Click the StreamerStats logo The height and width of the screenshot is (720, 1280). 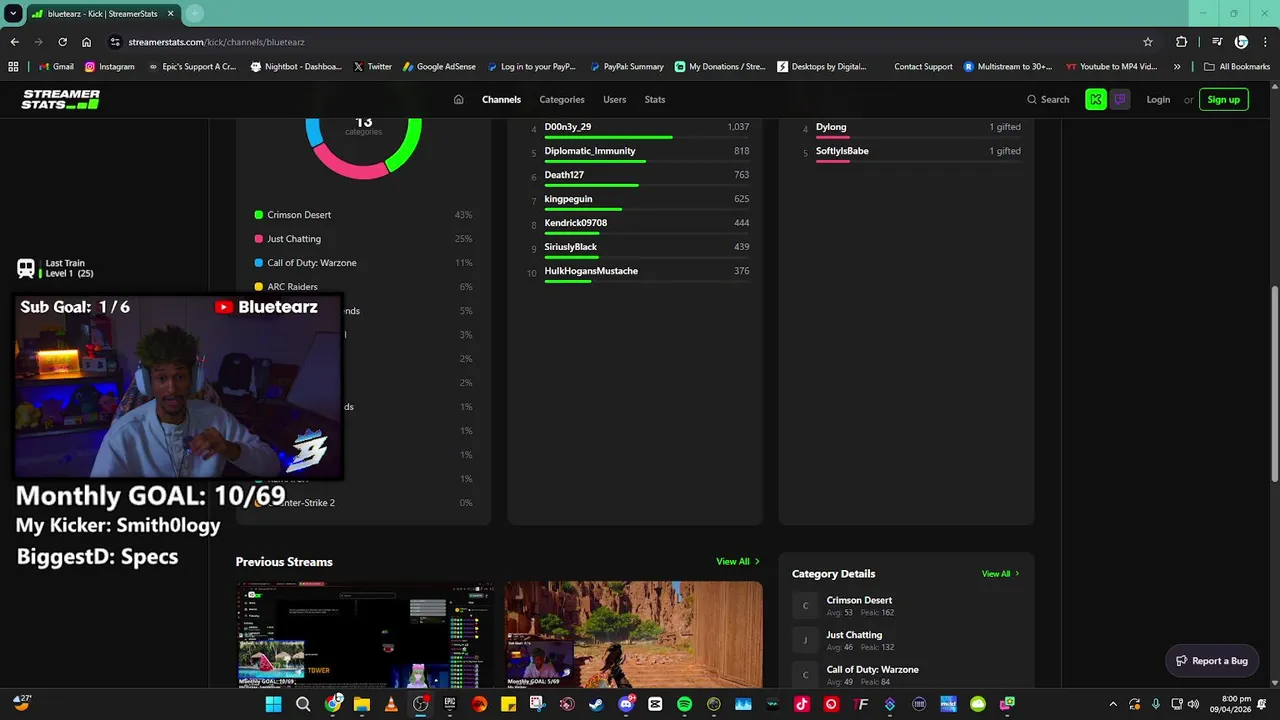click(x=61, y=99)
